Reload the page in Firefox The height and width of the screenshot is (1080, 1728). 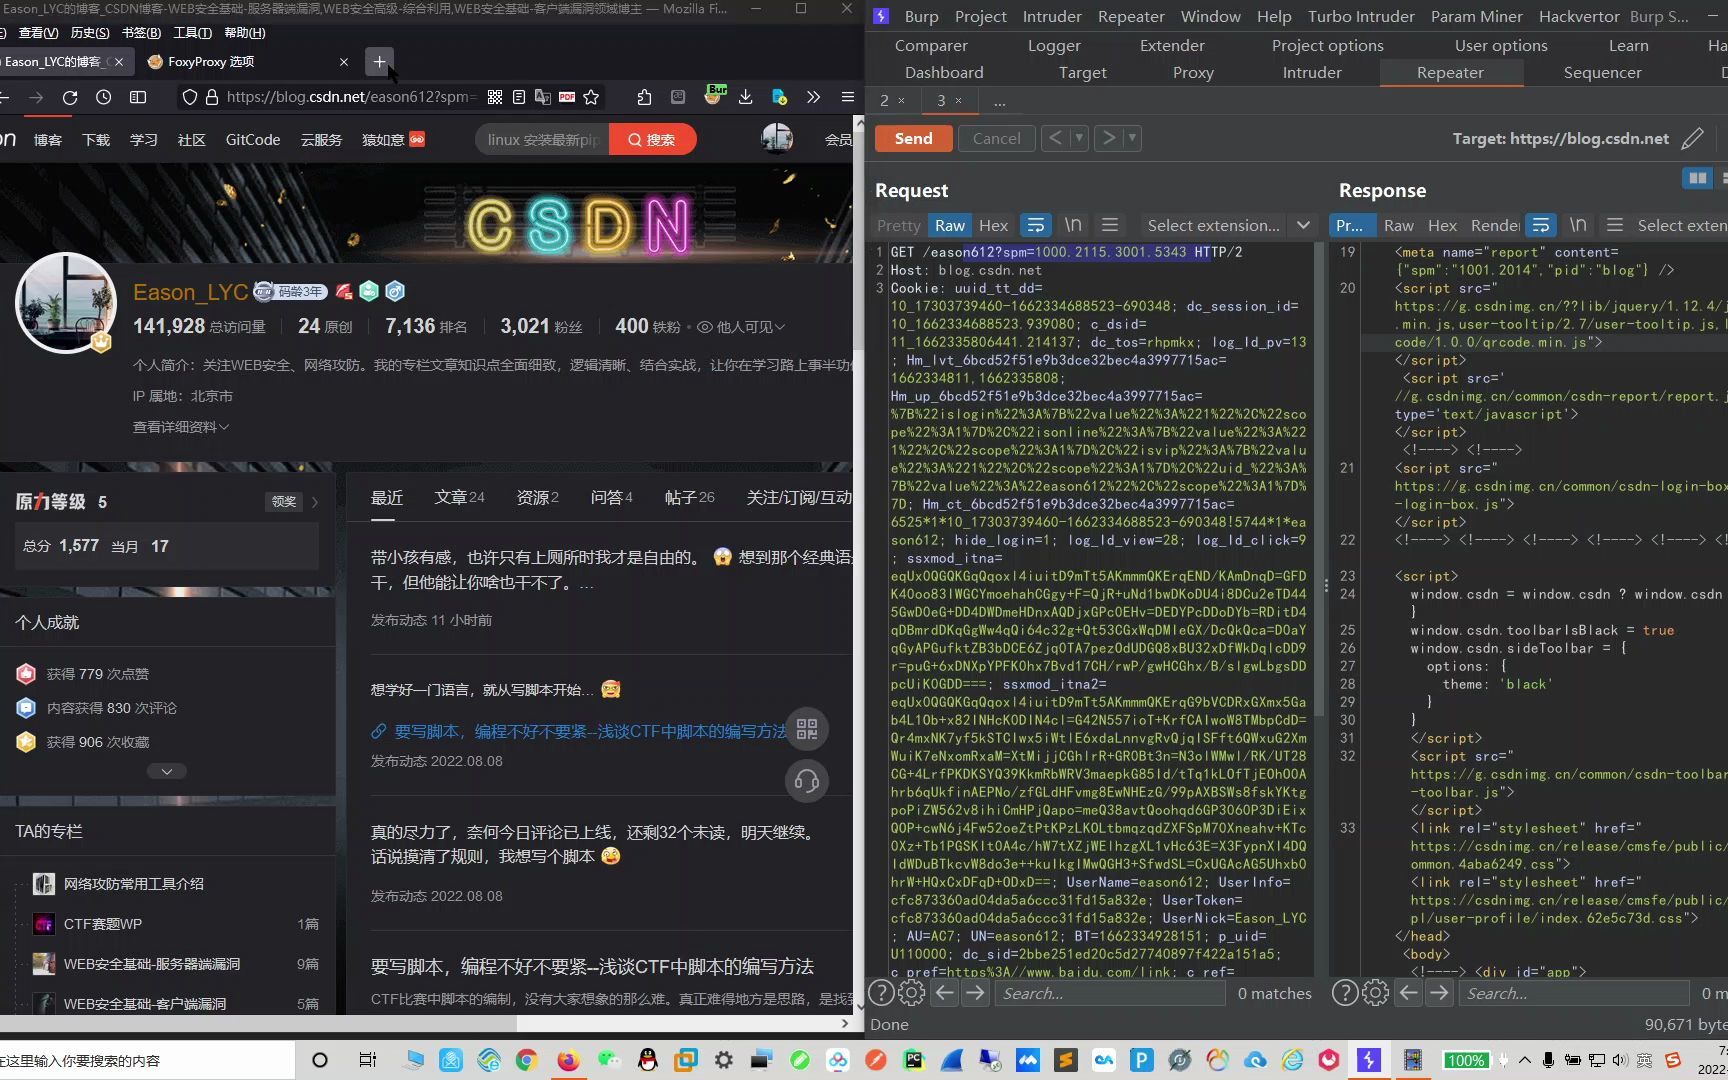point(70,97)
